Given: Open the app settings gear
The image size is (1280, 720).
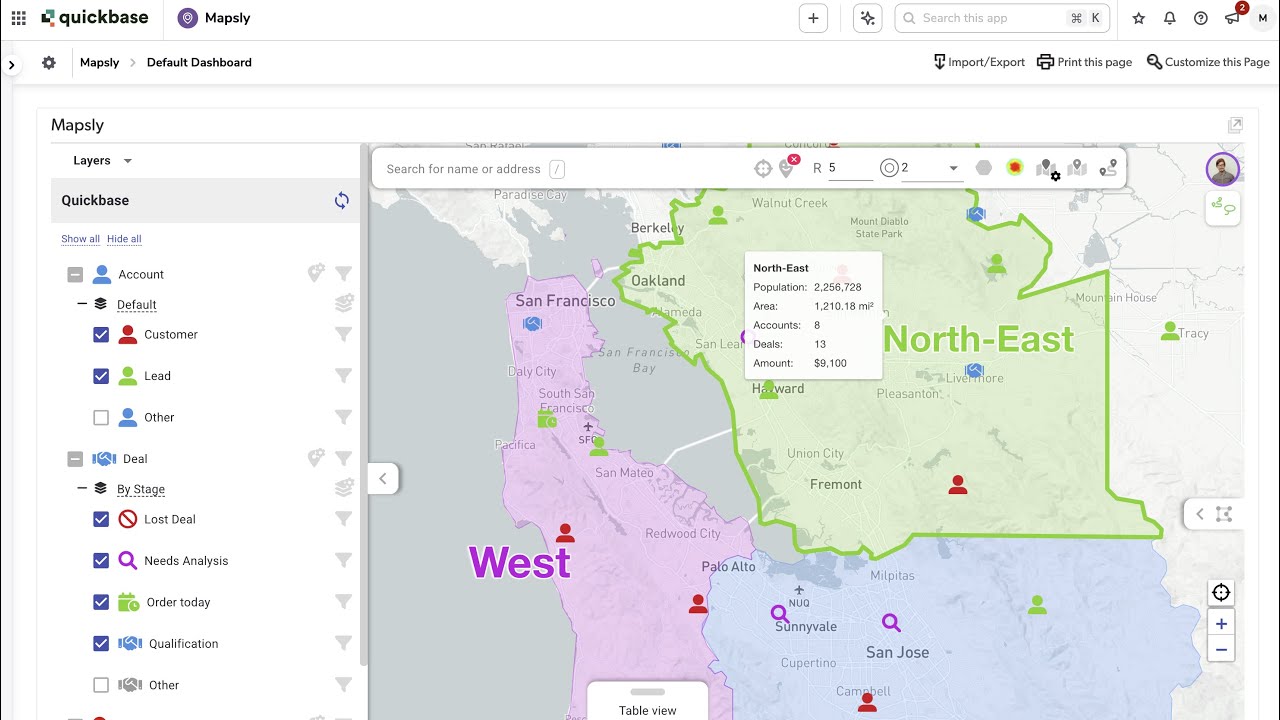Looking at the screenshot, I should click(x=48, y=62).
